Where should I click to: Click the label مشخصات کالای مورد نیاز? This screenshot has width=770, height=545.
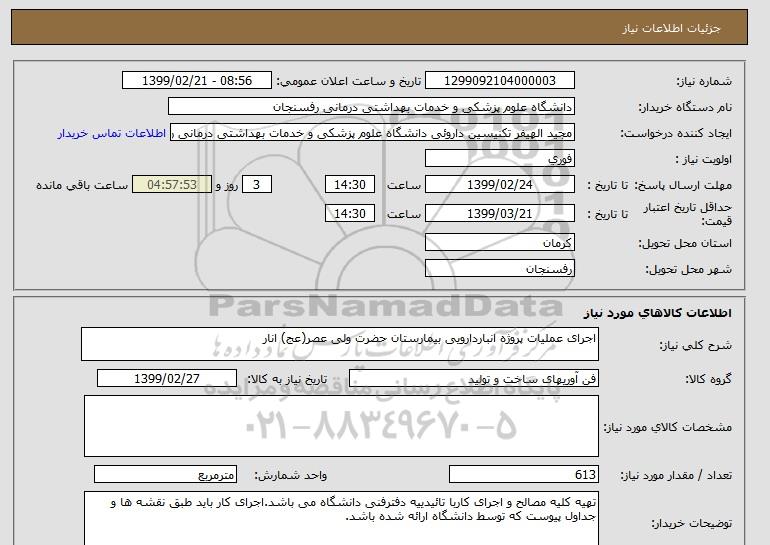(667, 427)
